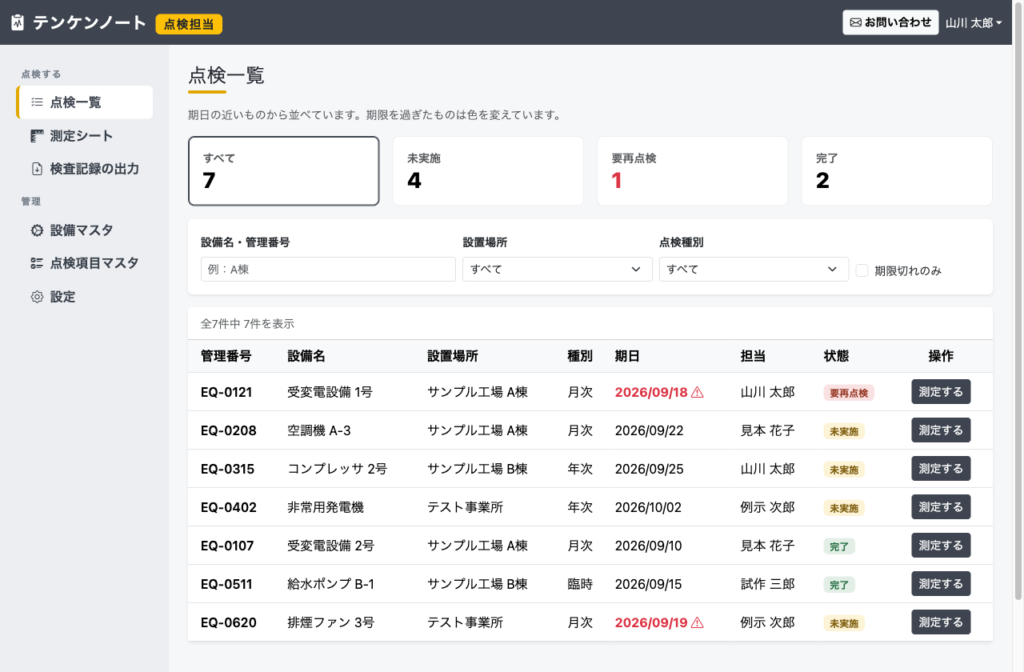Viewport: 1024px width, 672px height.
Task: Click 測定する for EQ-0315
Action: 940,469
